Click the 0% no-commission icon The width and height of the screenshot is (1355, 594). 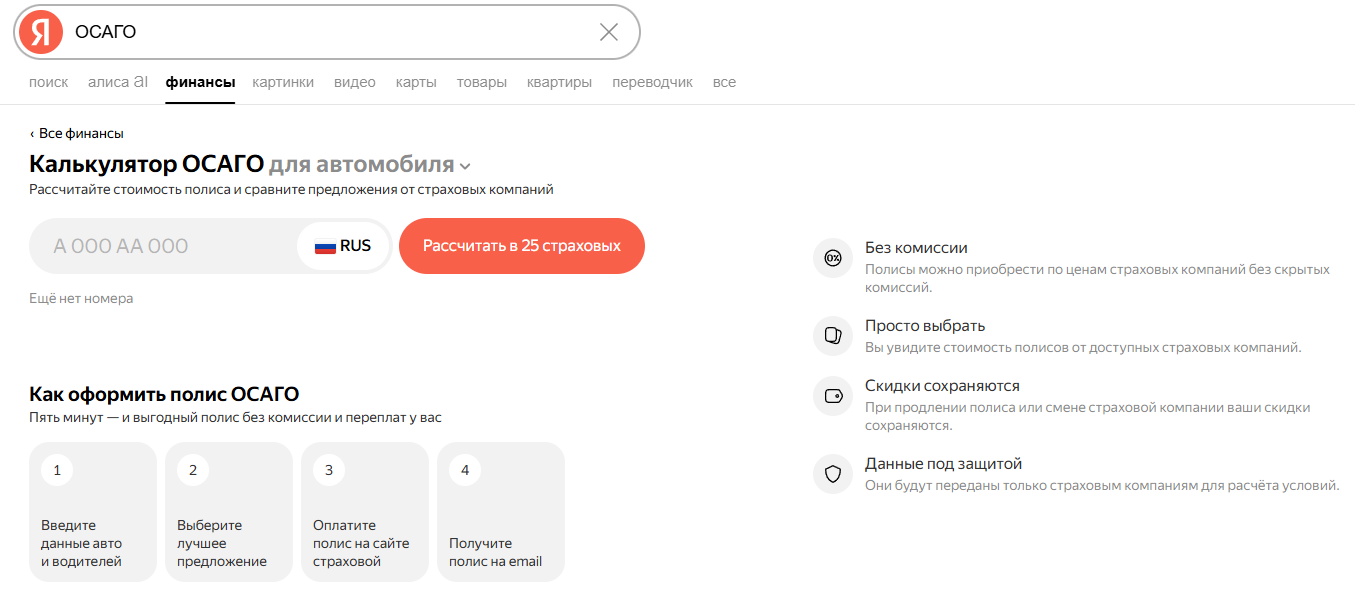coord(833,258)
